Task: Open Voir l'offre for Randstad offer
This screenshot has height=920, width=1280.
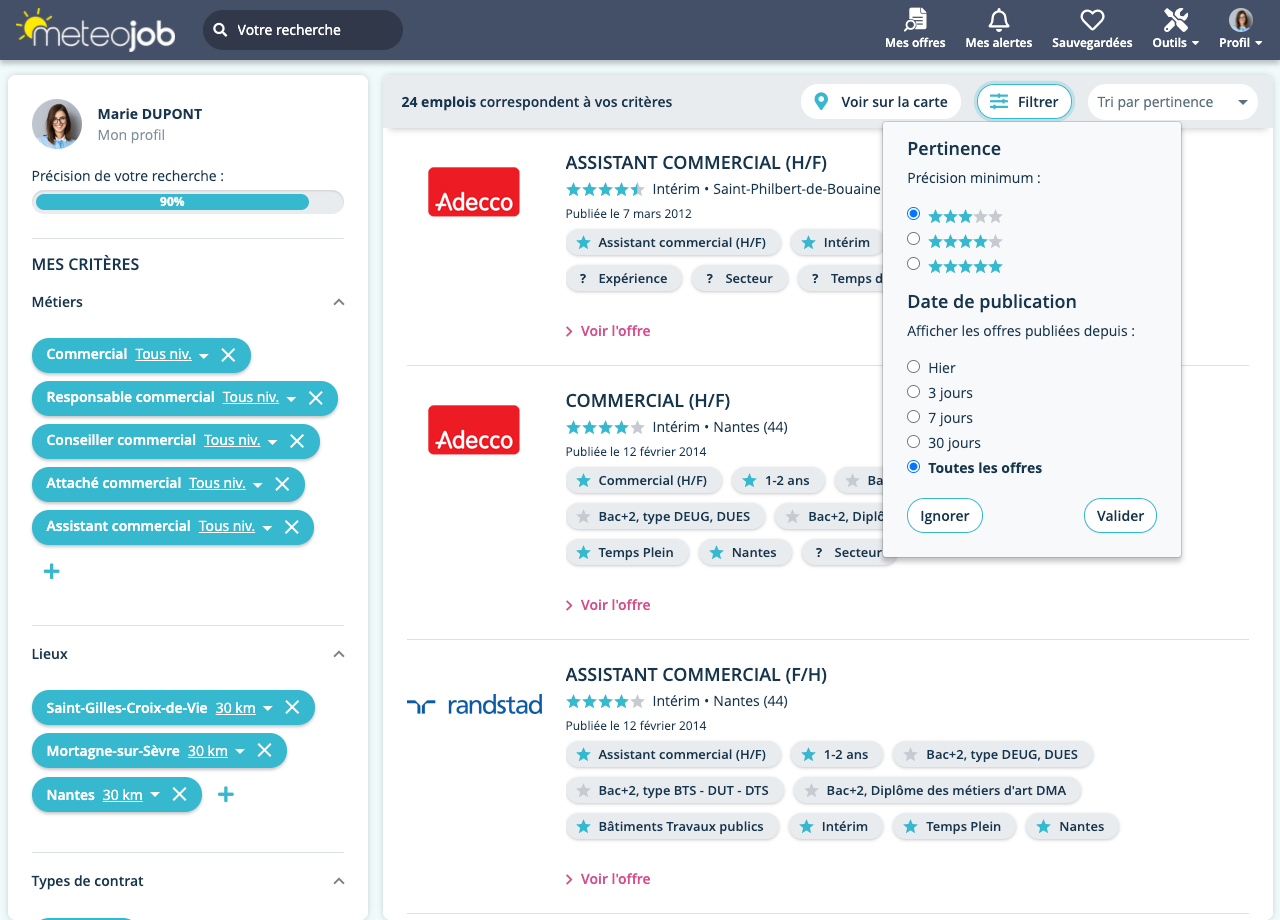Action: coord(608,879)
